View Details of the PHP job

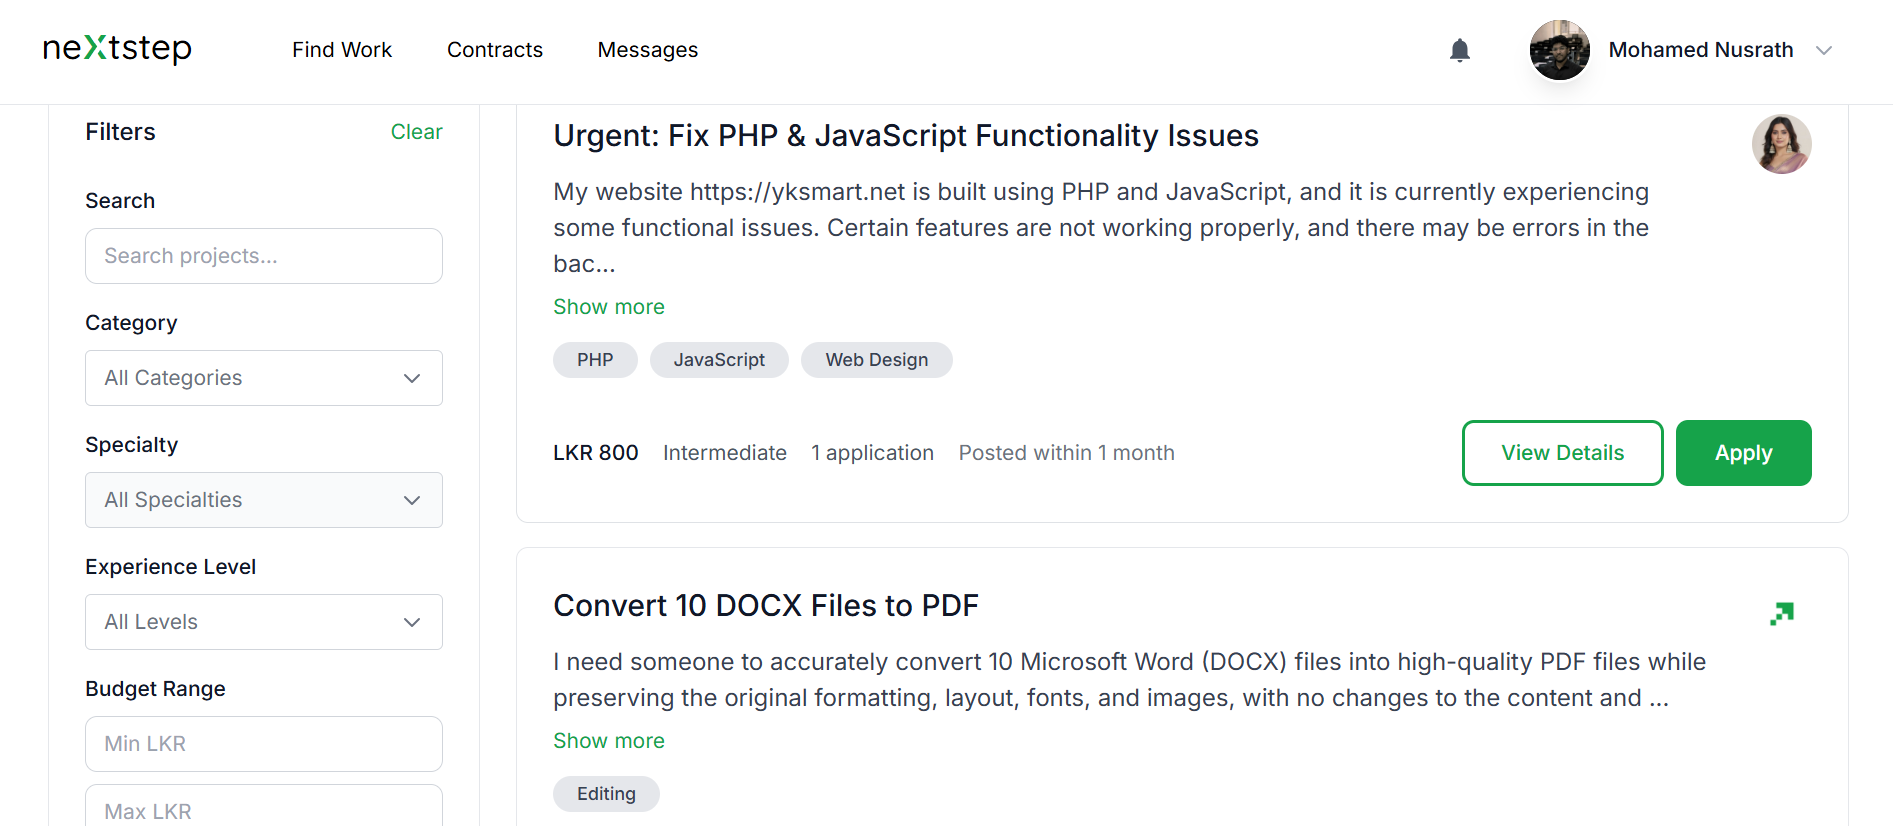1562,453
